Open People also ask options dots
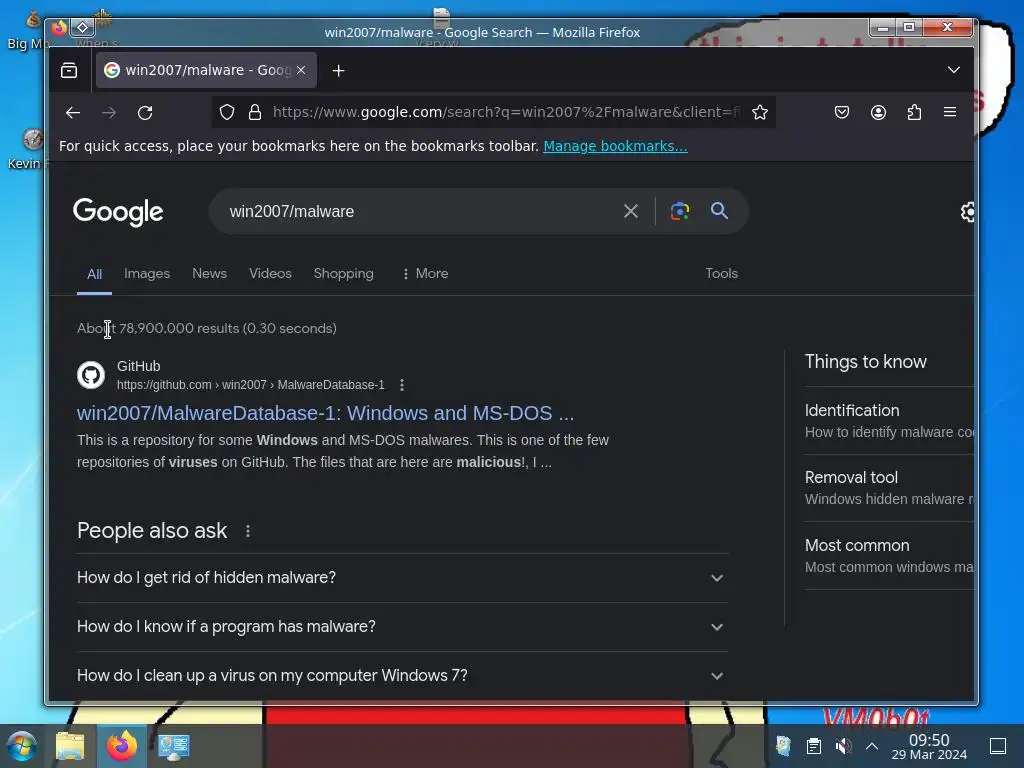The height and width of the screenshot is (768, 1024). click(x=248, y=531)
